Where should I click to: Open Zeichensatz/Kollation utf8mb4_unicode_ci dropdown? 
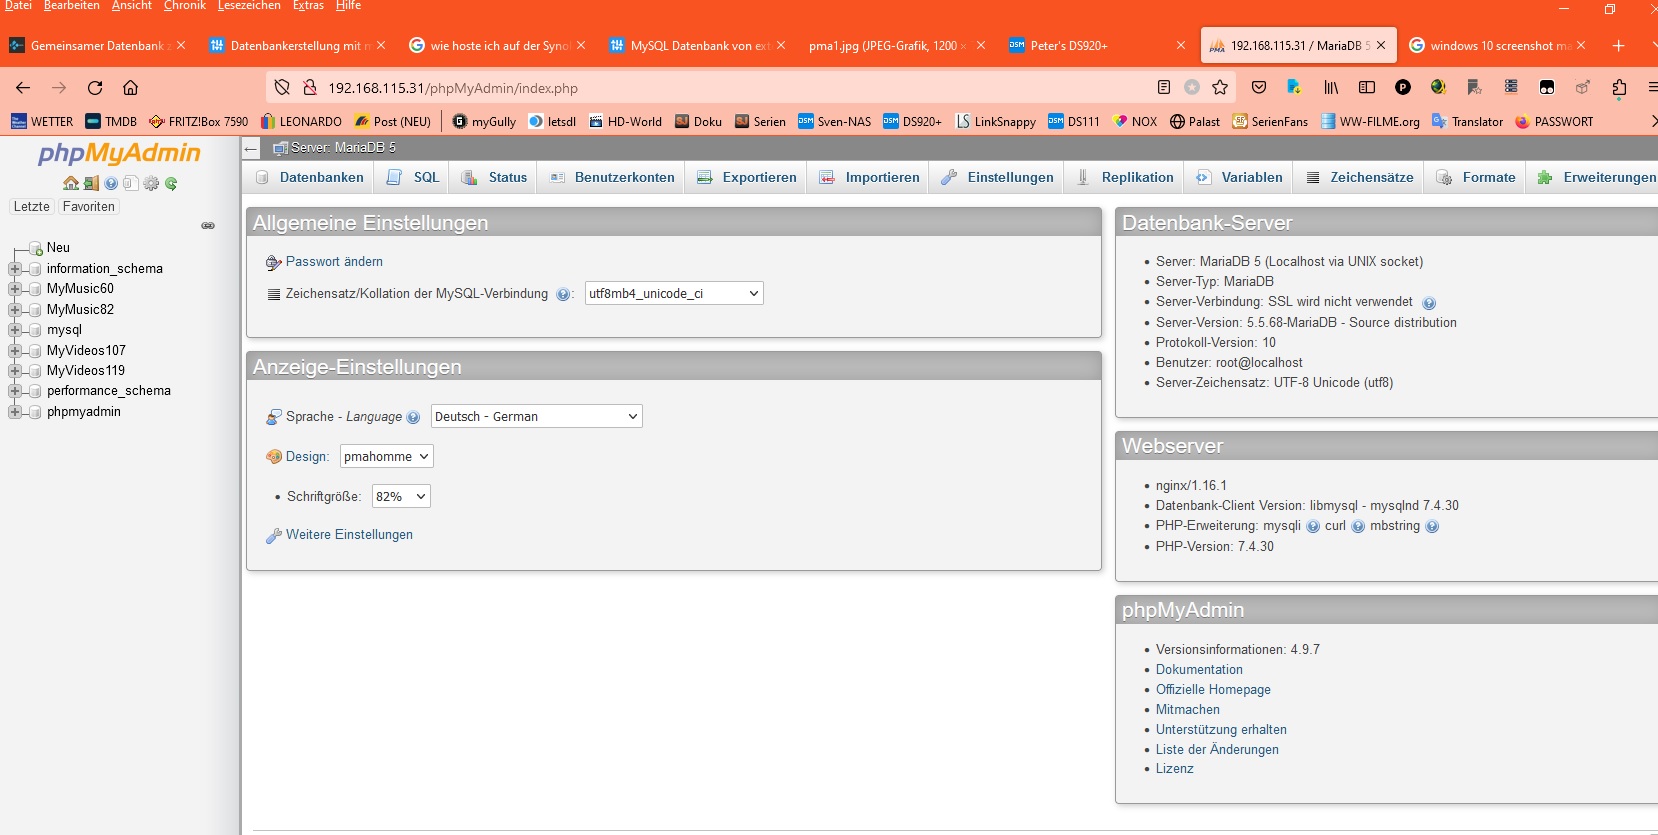pos(674,293)
